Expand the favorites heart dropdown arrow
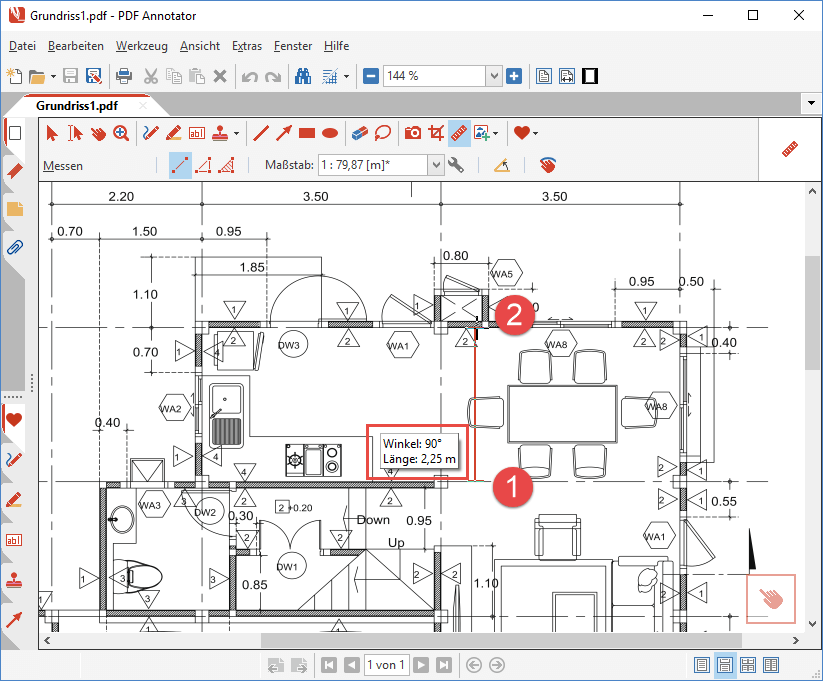The height and width of the screenshot is (681, 823). (x=535, y=133)
